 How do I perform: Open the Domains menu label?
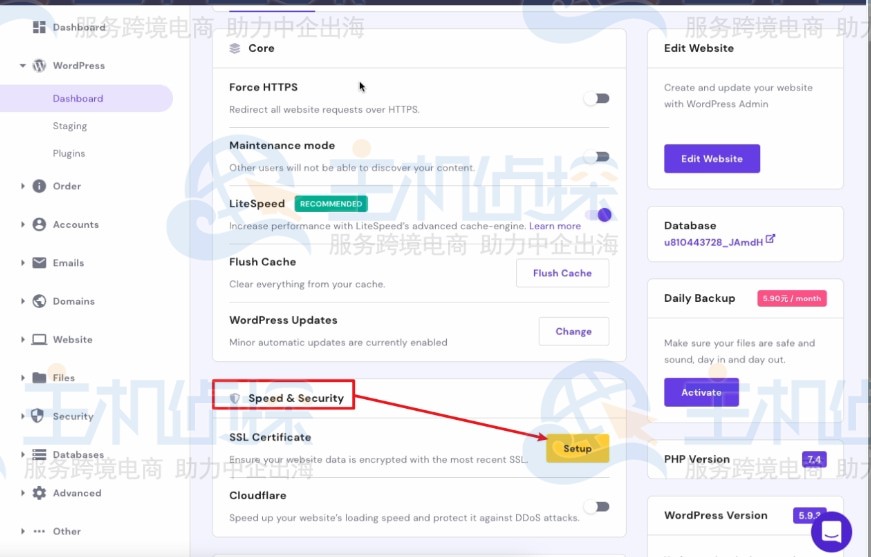click(74, 301)
